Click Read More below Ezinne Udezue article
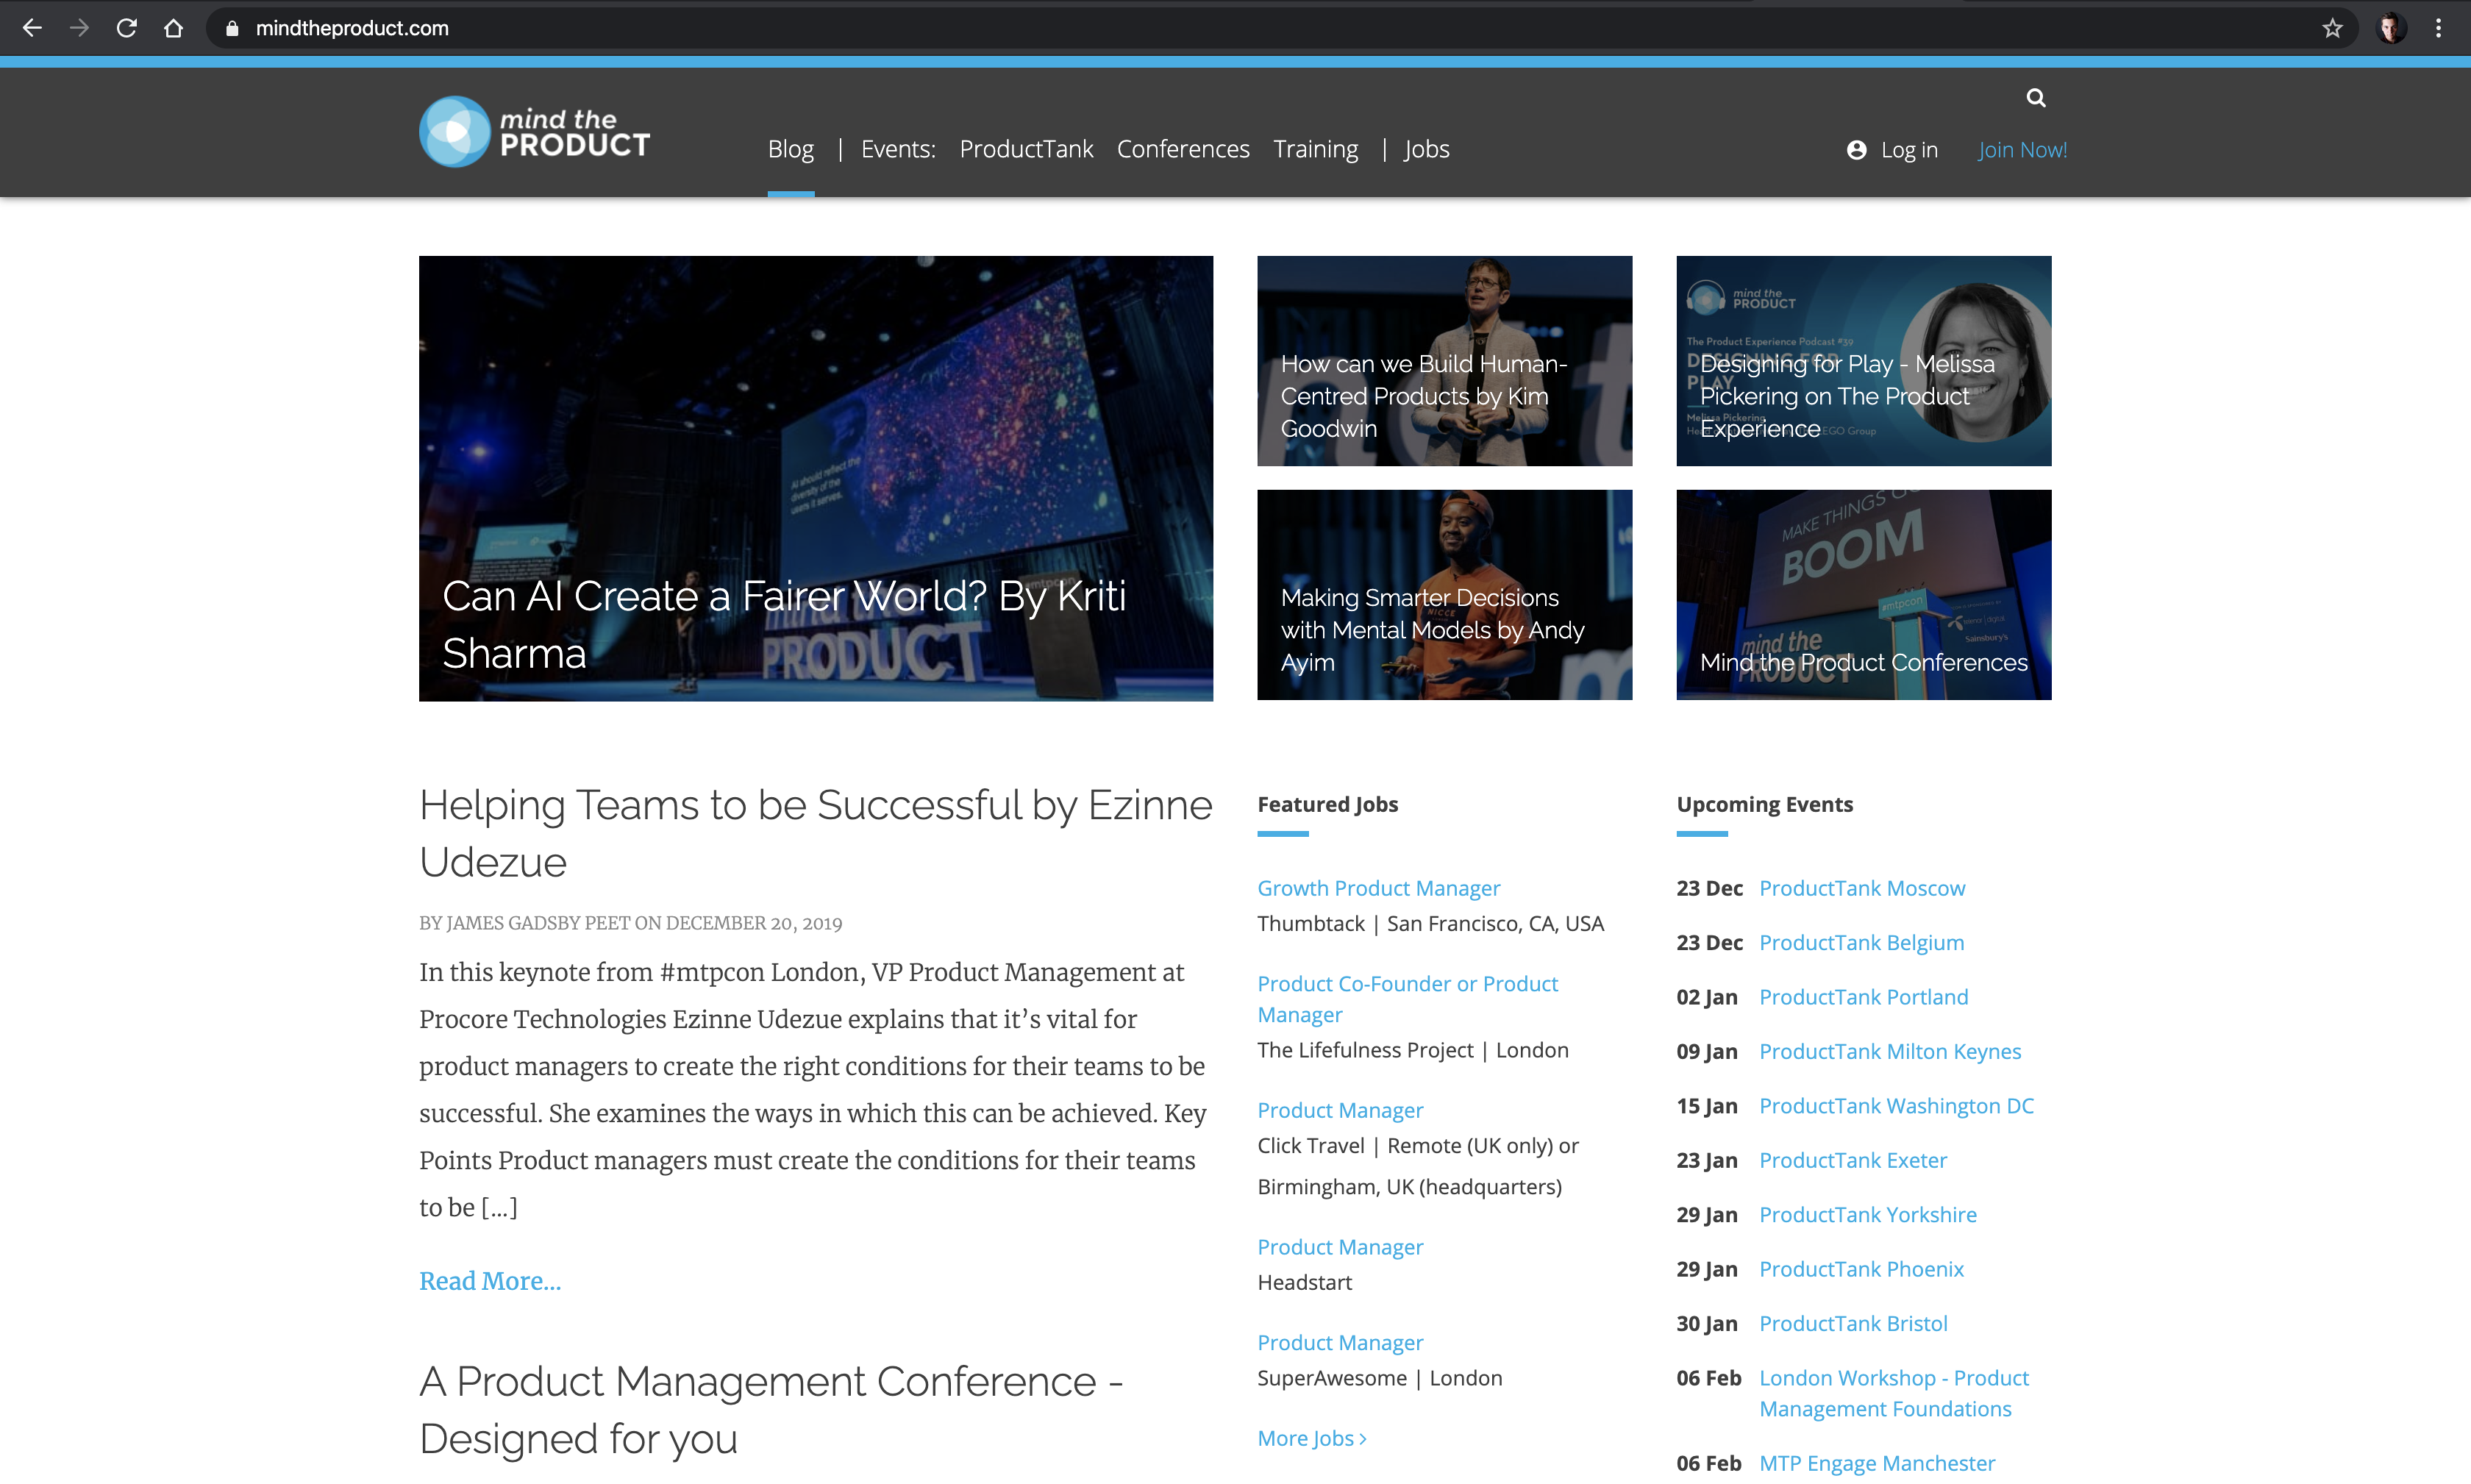This screenshot has height=1484, width=2471. pos(490,1280)
